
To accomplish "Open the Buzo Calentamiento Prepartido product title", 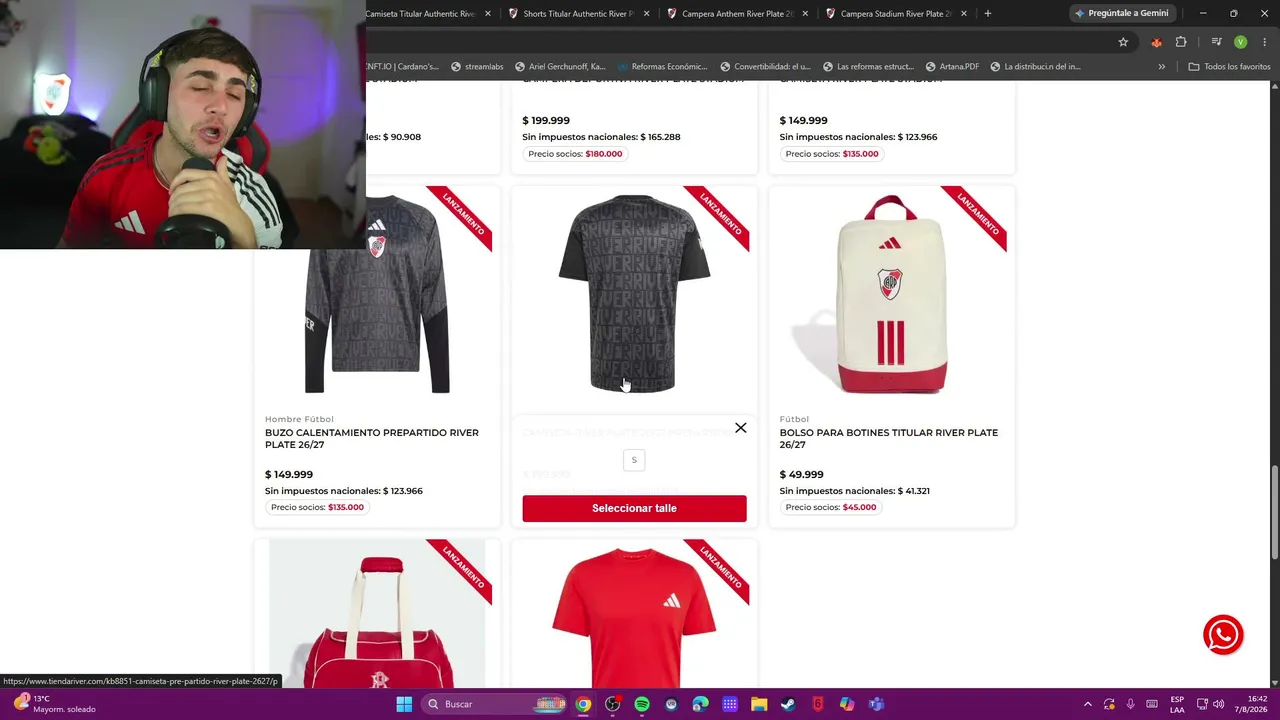I will click(x=372, y=439).
